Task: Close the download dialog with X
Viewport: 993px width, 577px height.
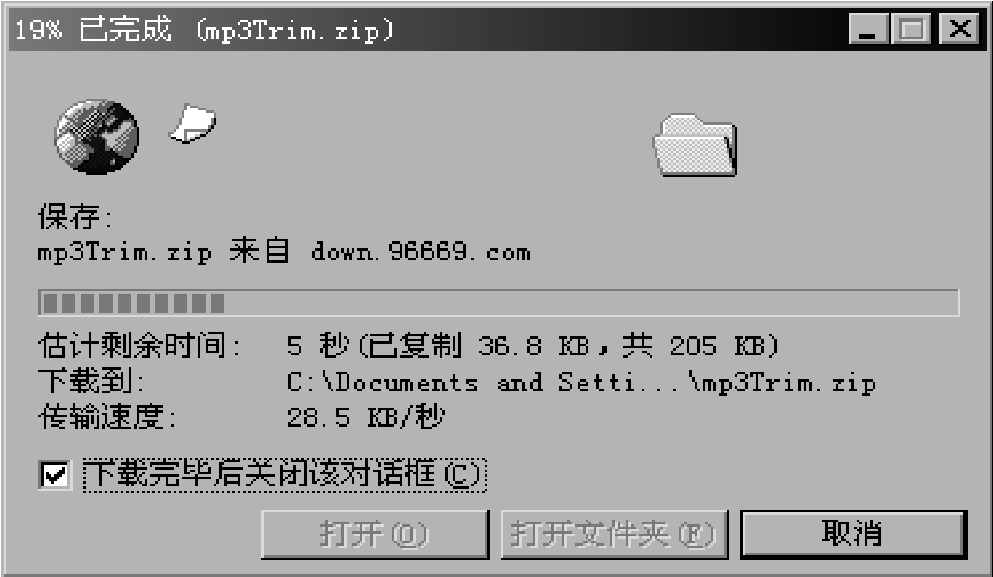Action: 960,29
